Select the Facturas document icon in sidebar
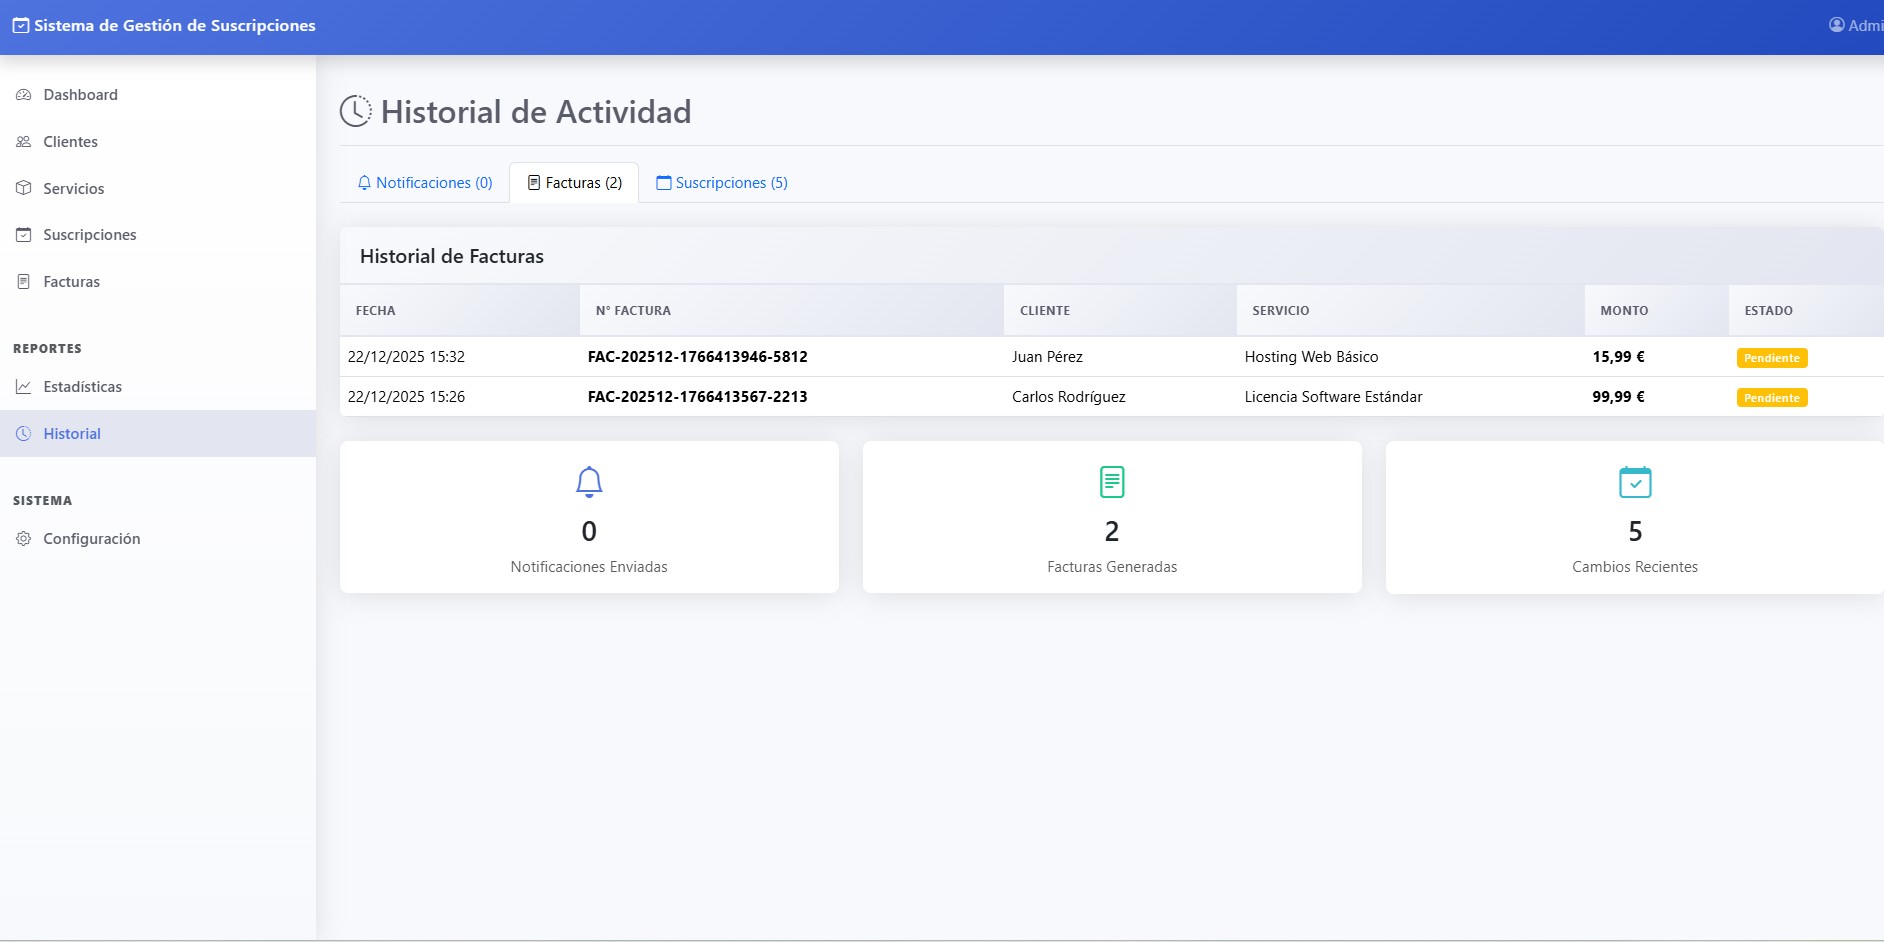 [x=23, y=281]
